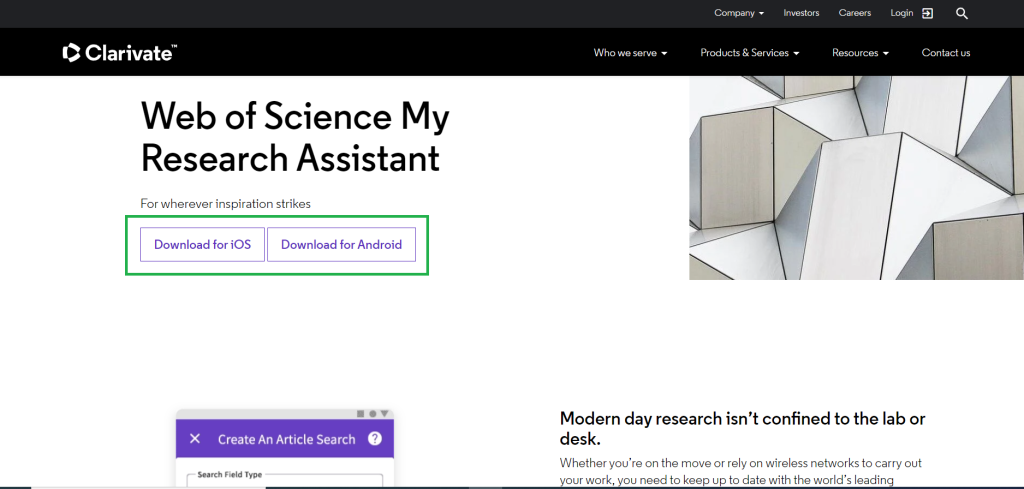Click the Login link text

(x=901, y=13)
